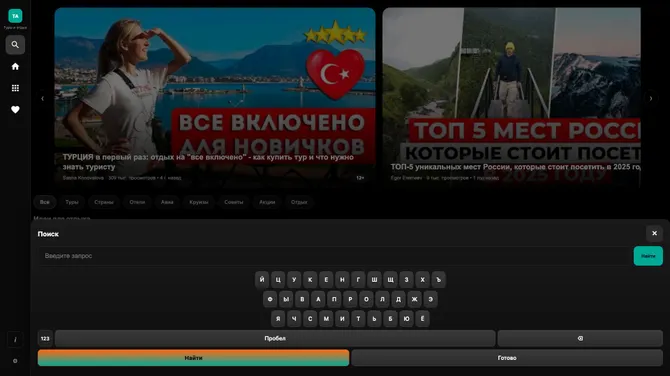Open the categories grid icon in sidebar
This screenshot has height=376, width=670.
(x=15, y=88)
